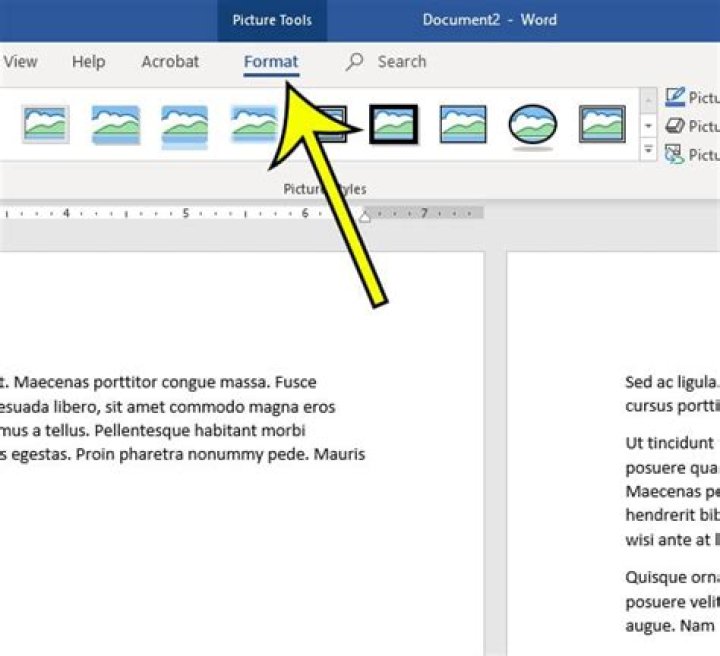Open the Picture Effects icon menu
Screen dimensions: 720x656
(x=675, y=126)
